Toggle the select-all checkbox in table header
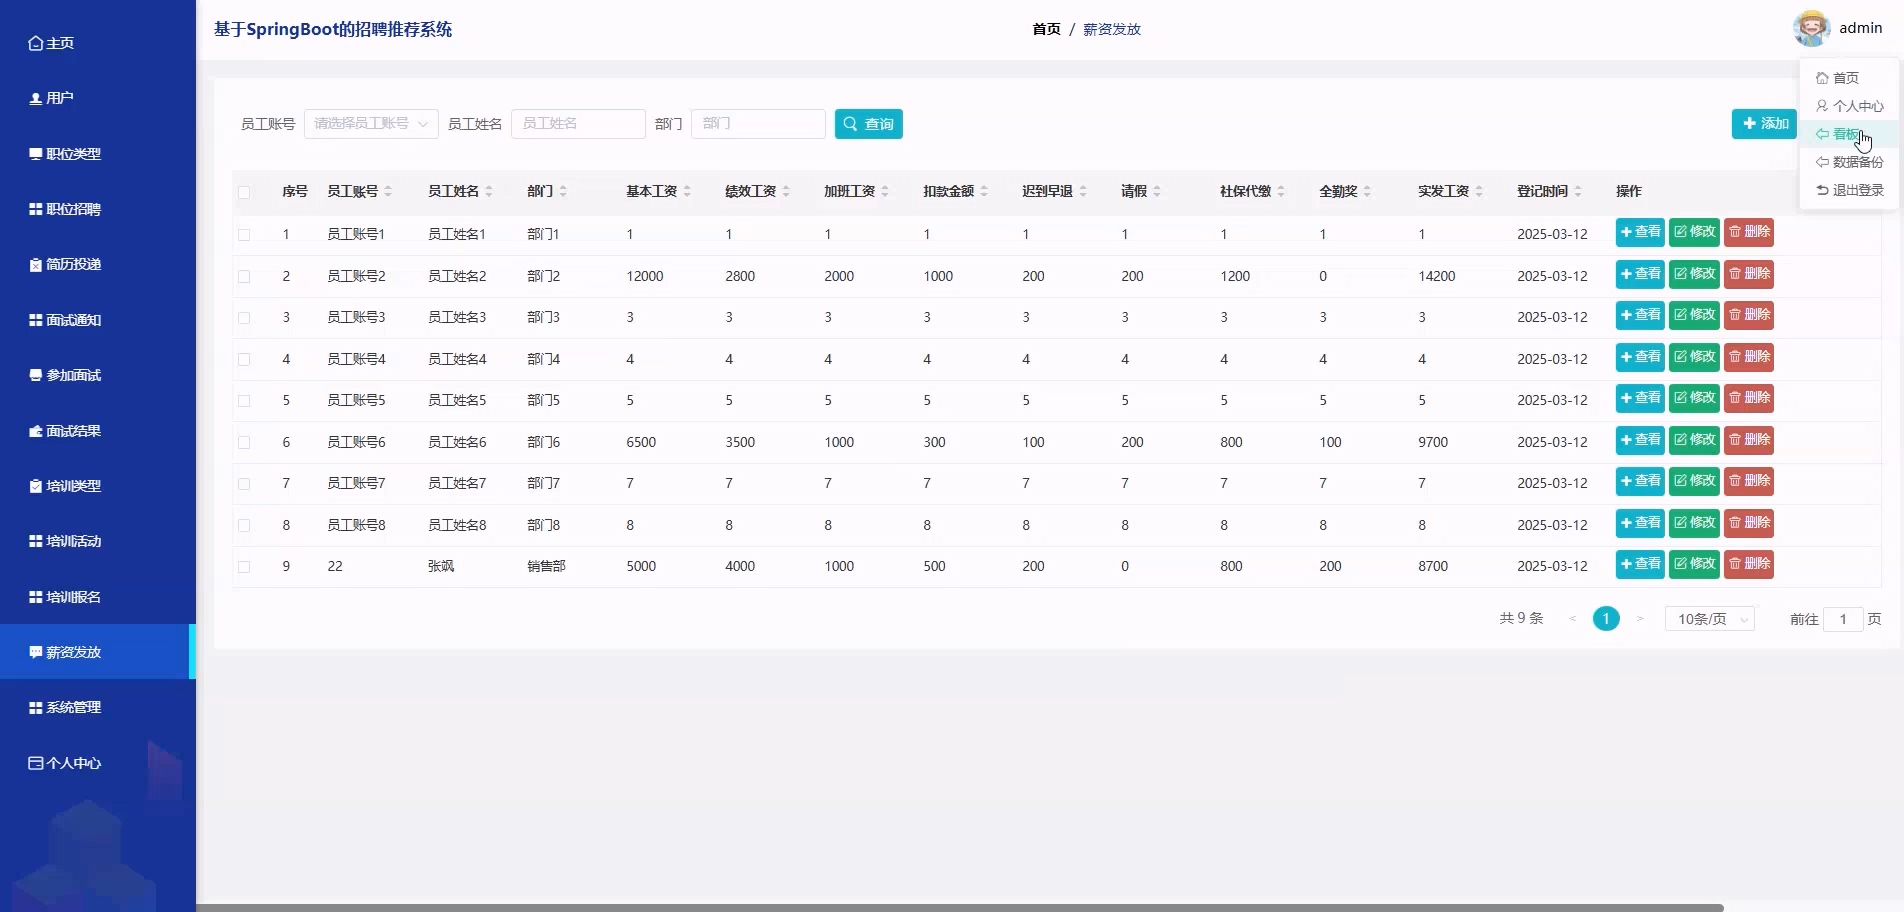 244,192
